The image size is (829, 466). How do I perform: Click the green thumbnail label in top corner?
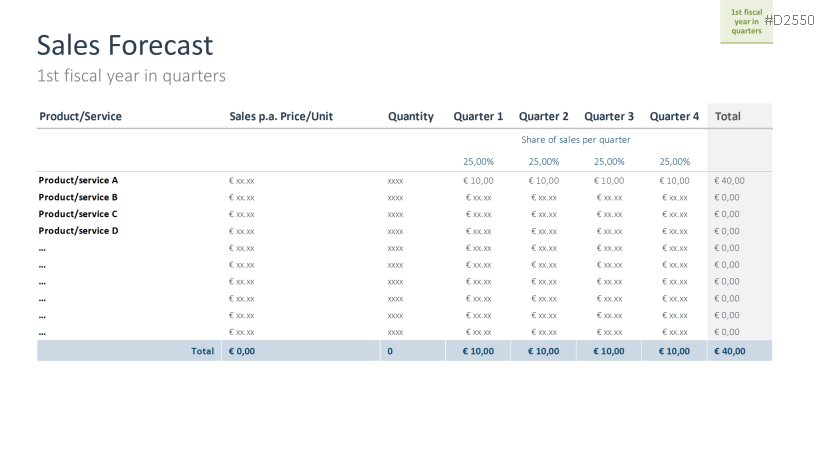point(746,21)
